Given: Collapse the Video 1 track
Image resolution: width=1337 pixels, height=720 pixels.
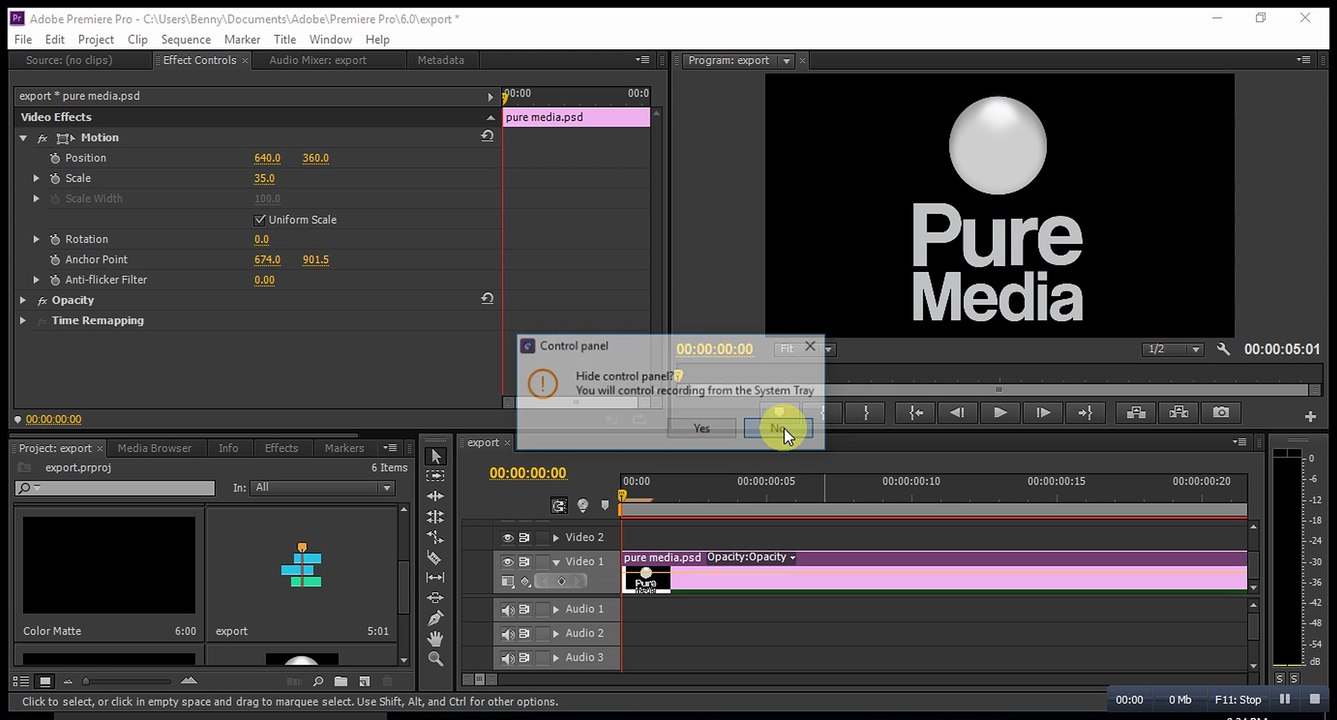Looking at the screenshot, I should [x=556, y=562].
